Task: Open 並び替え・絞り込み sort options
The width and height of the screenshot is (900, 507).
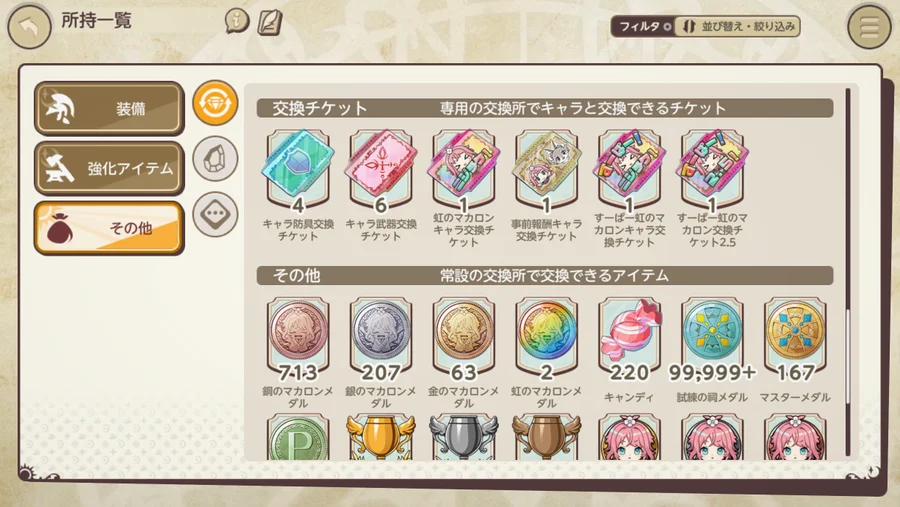Action: click(740, 26)
